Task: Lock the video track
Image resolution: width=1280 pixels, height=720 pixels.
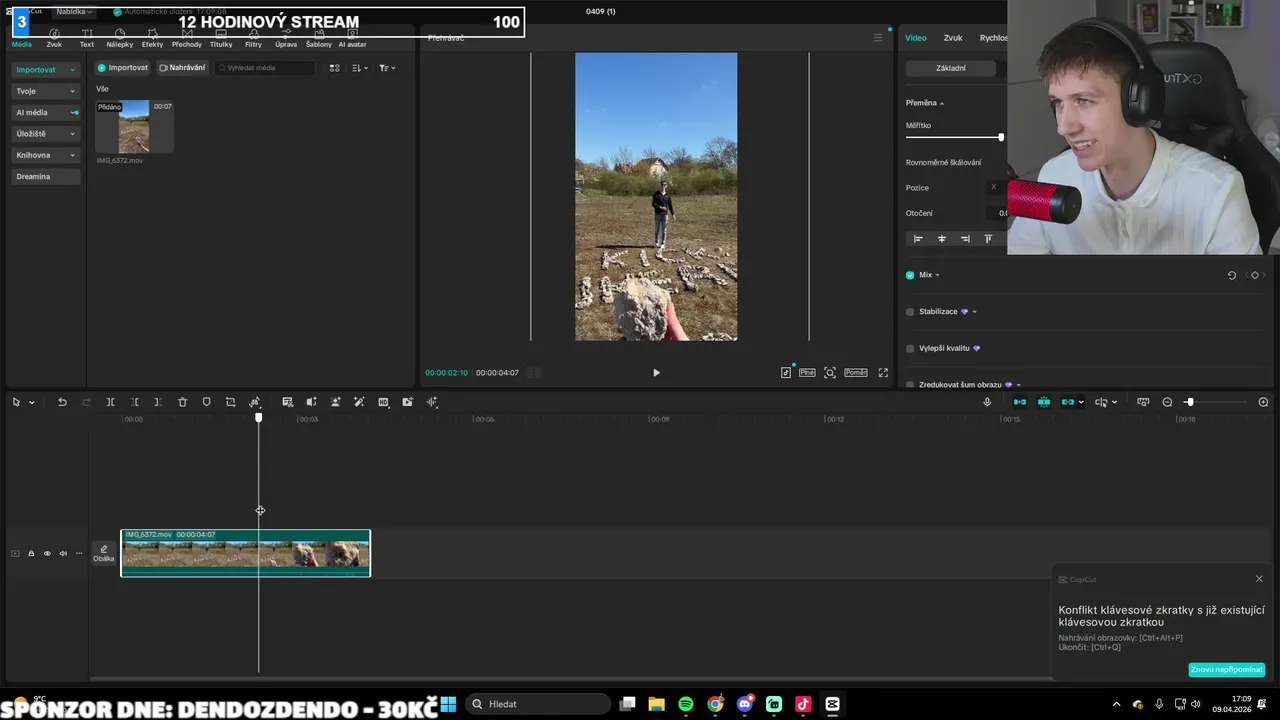Action: [x=31, y=553]
